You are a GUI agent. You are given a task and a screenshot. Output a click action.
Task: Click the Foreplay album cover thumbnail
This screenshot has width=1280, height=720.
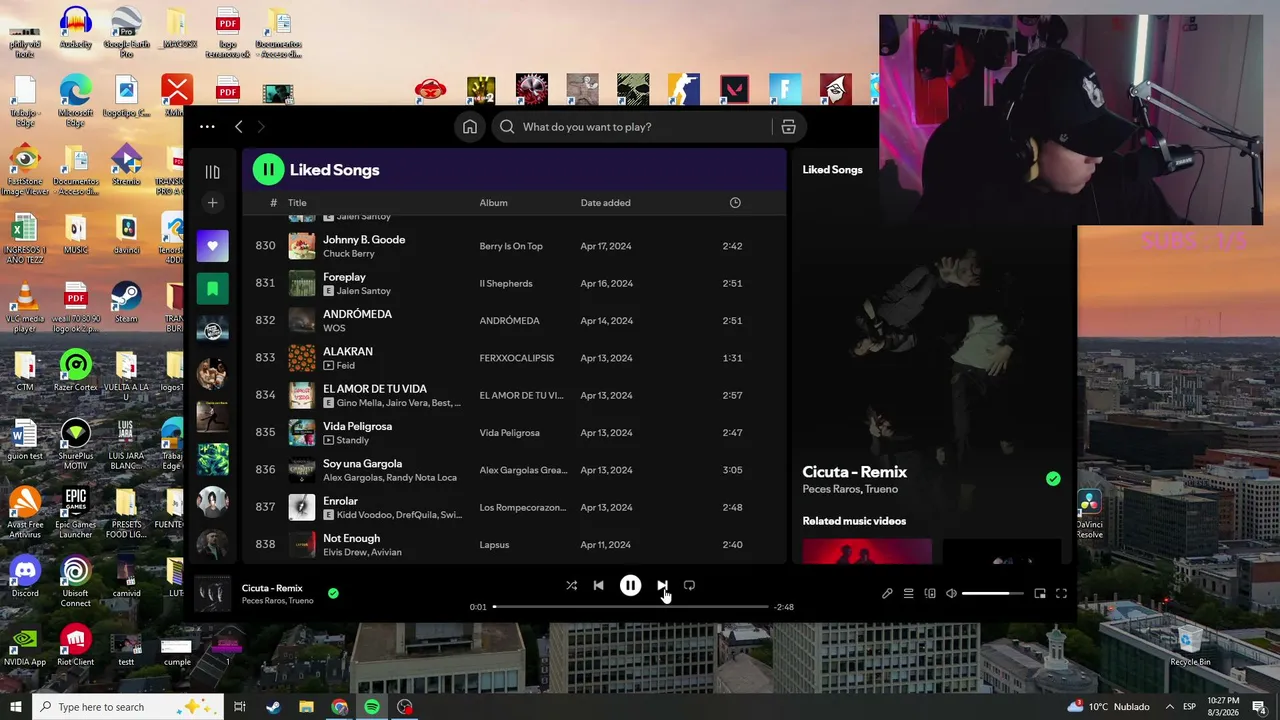coord(302,283)
